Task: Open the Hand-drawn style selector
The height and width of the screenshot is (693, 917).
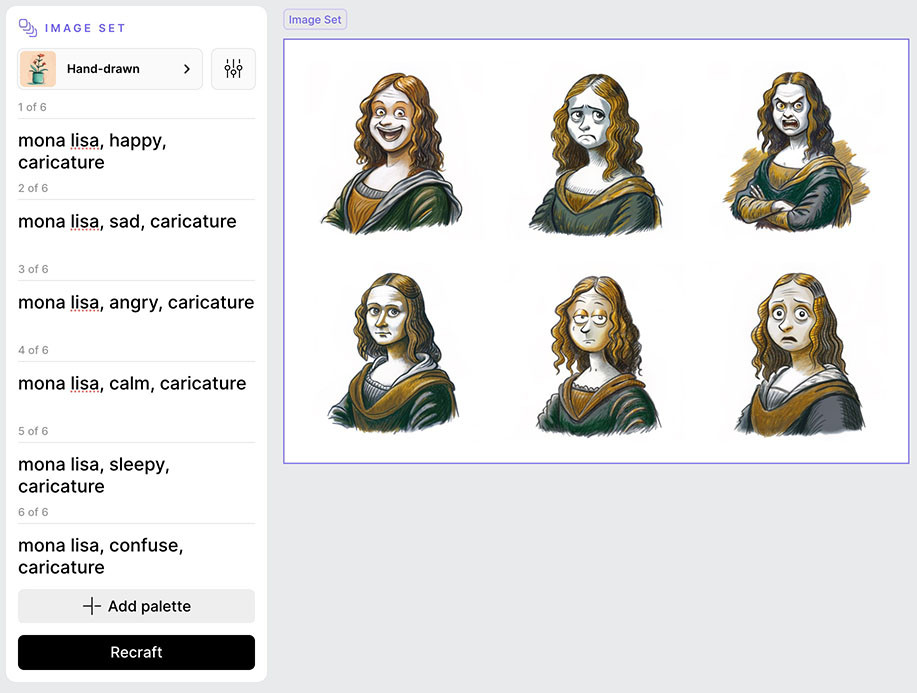Action: [110, 69]
